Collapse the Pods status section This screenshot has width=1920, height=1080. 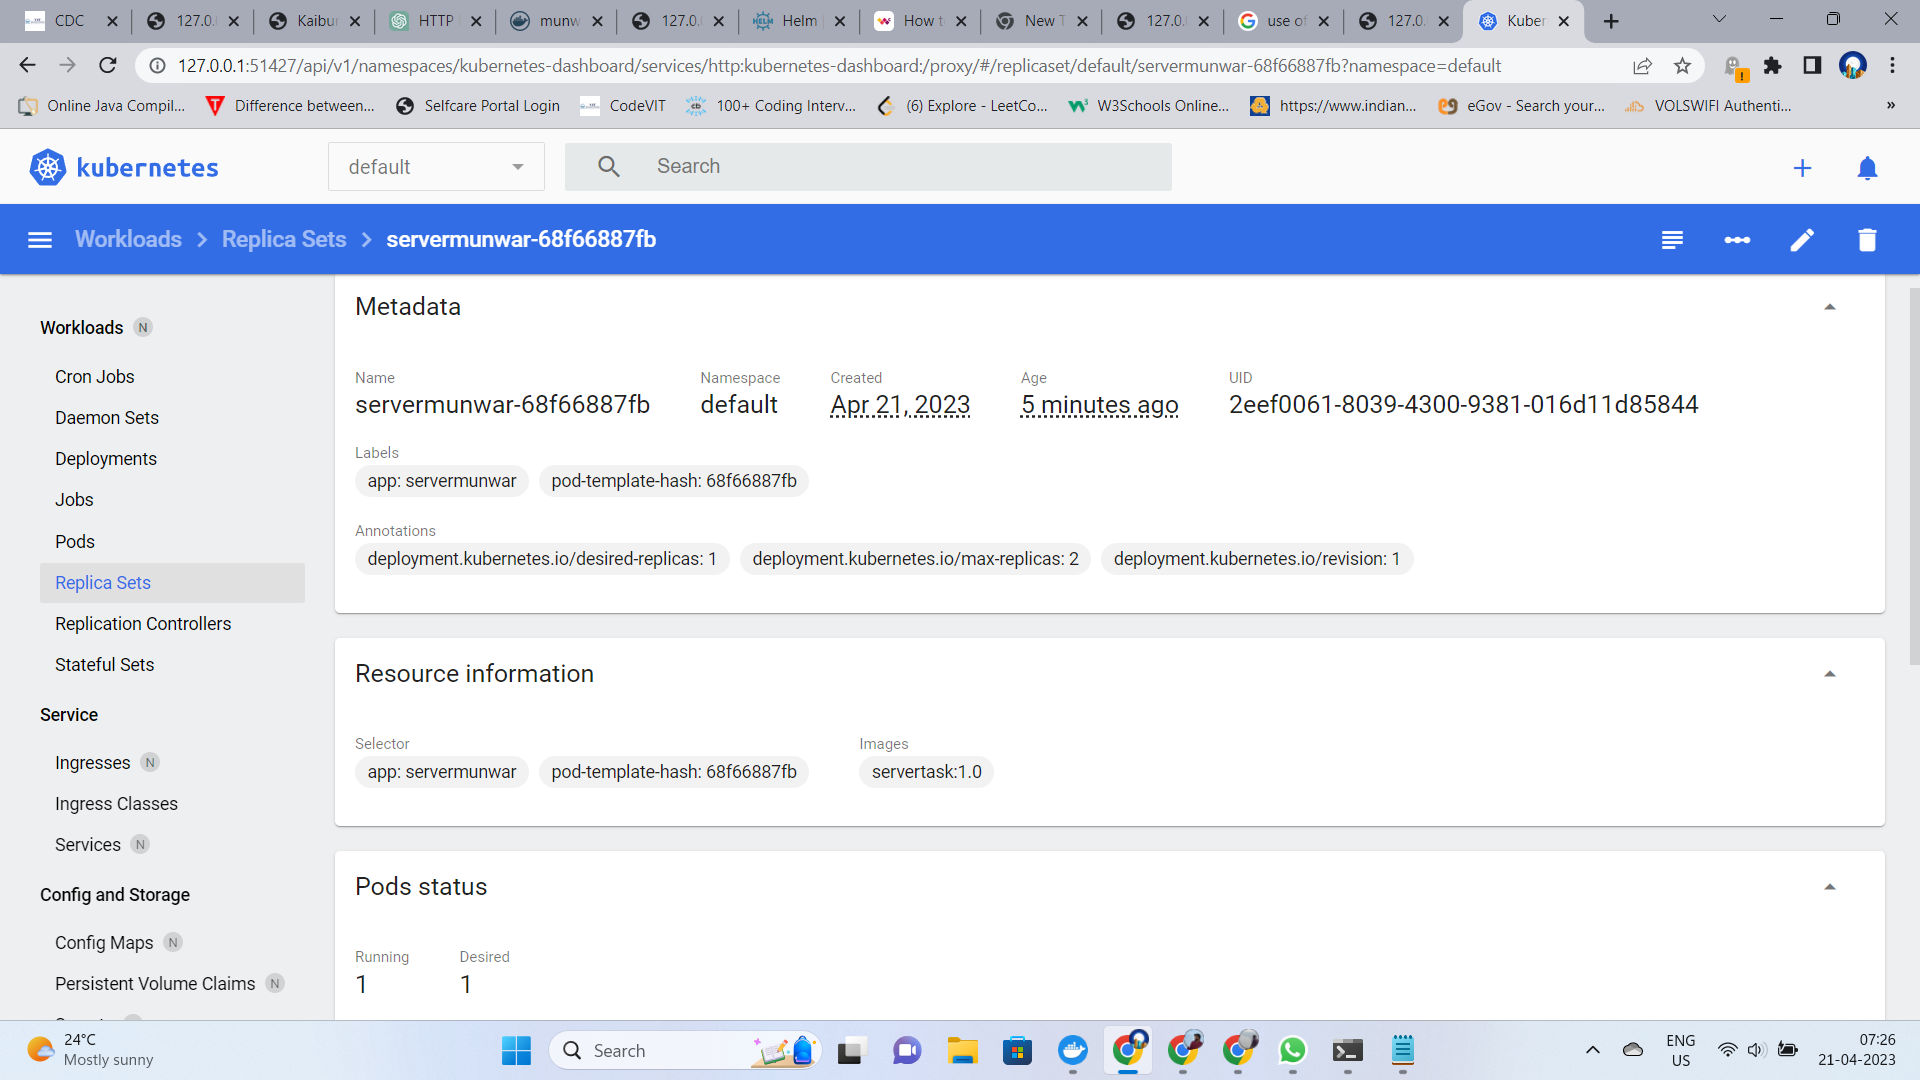click(x=1831, y=886)
